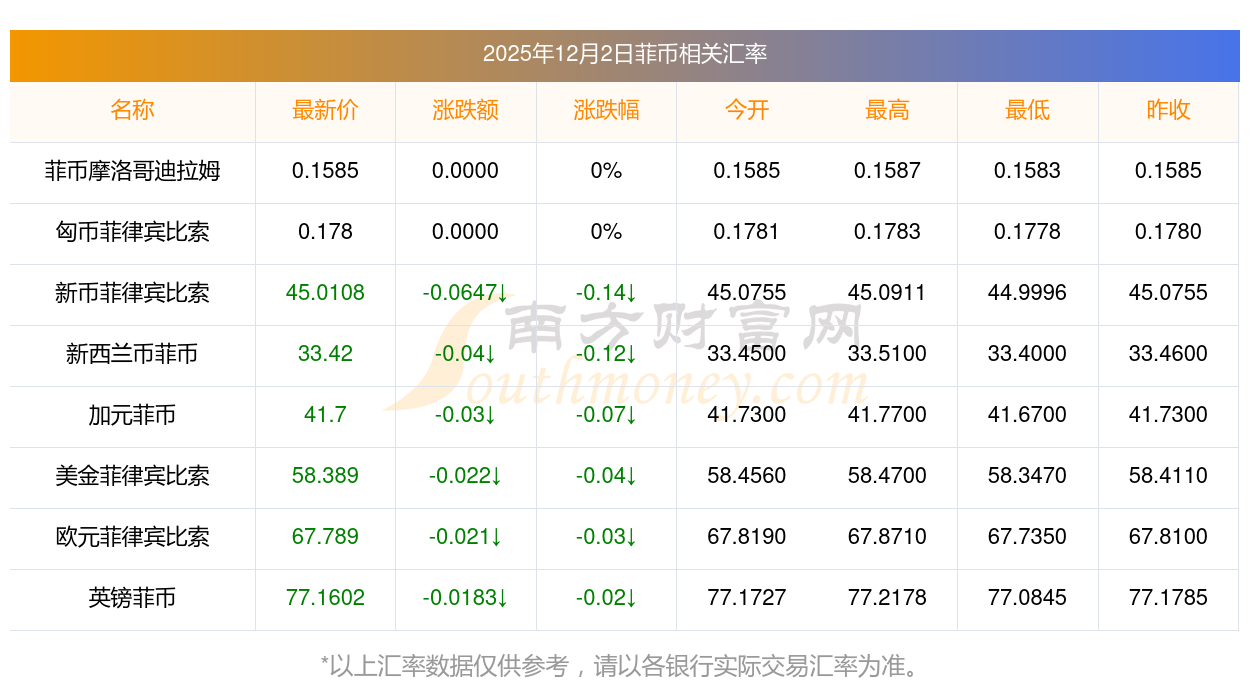Select the 今开 column header
1250x697 pixels.
coord(747,110)
